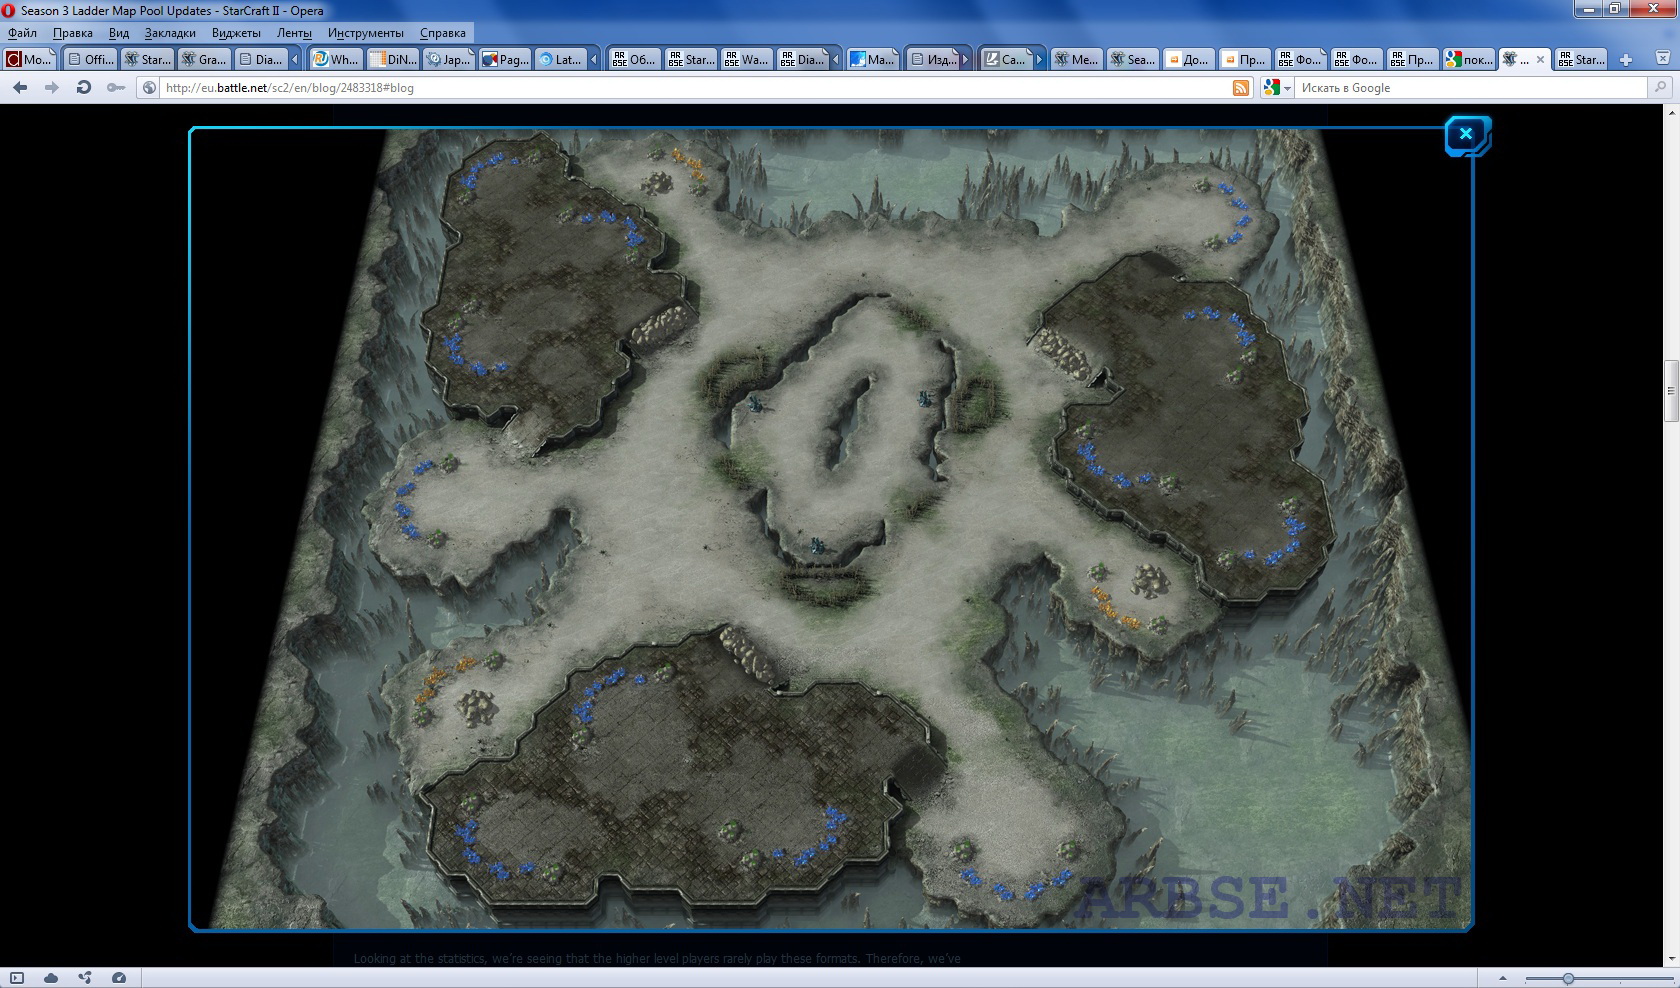Switch to the 'DiN...' tab
The height and width of the screenshot is (988, 1680).
click(392, 60)
